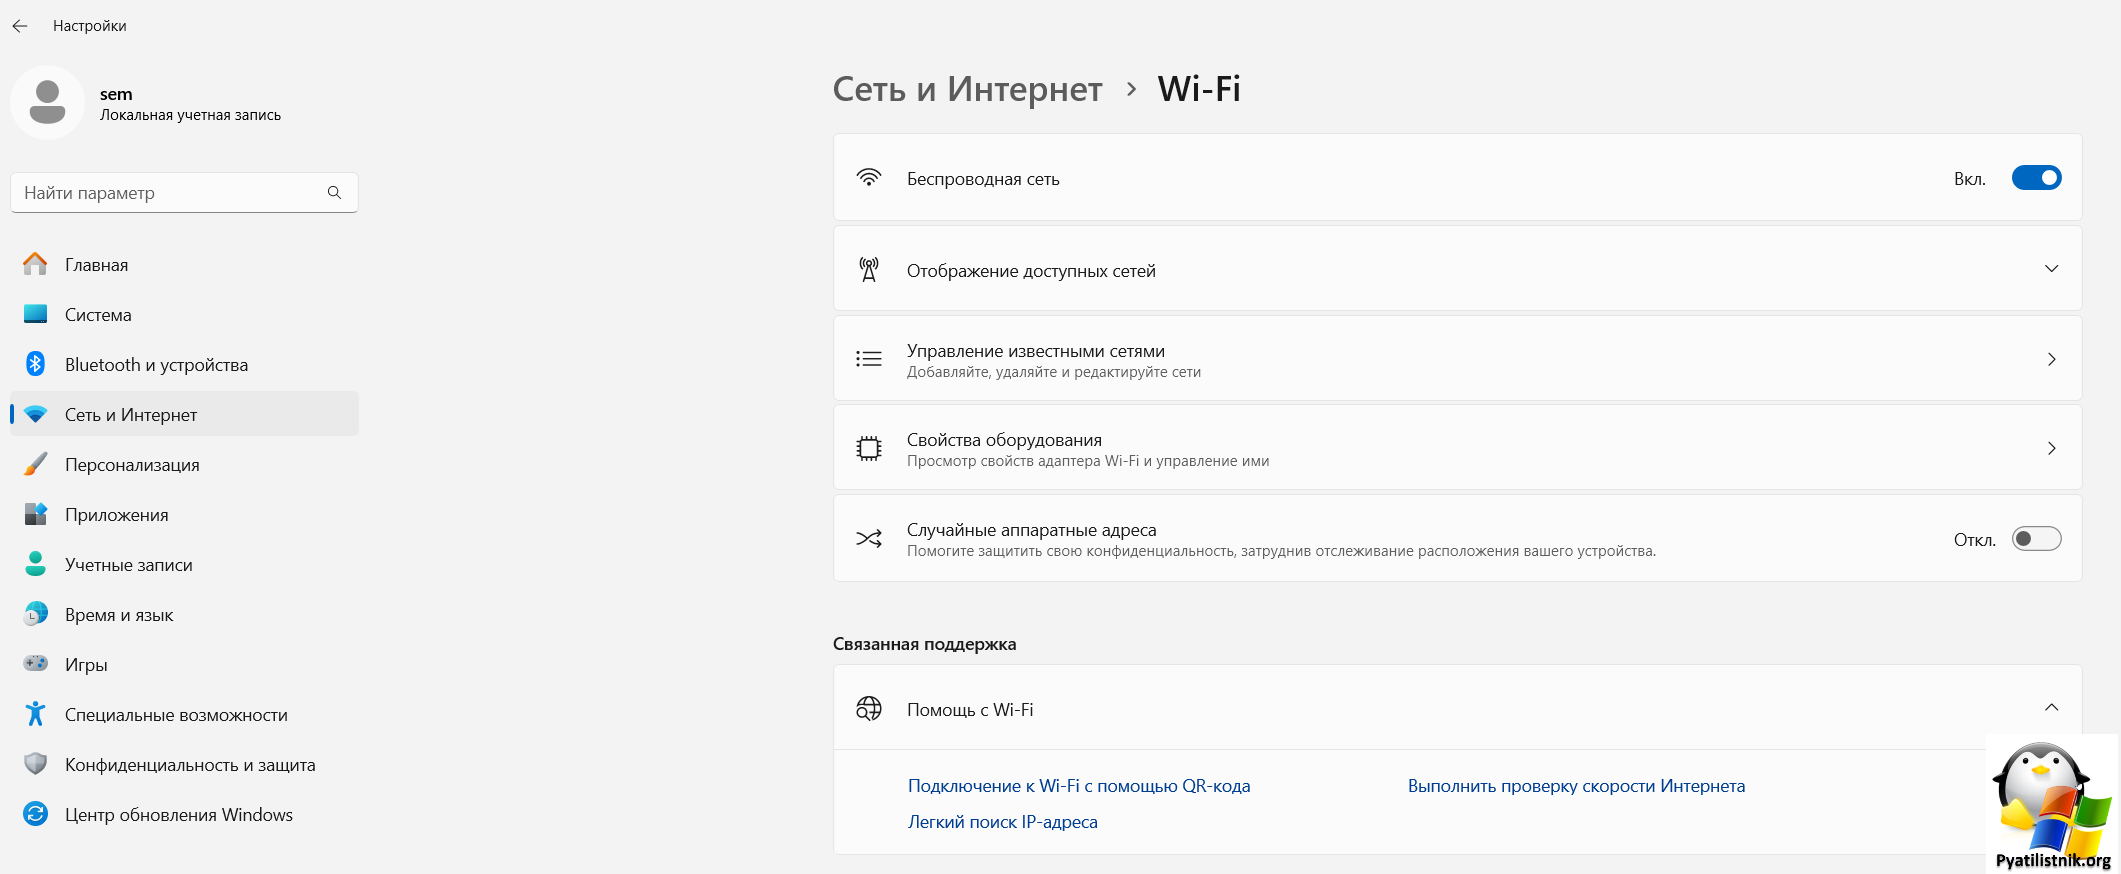Click the Персонализация paintbrush icon
2121x874 pixels.
(35, 464)
